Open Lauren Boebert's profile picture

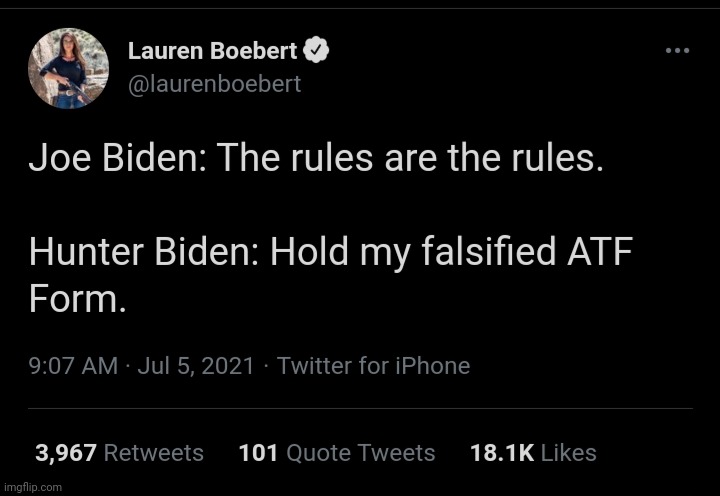[68, 68]
